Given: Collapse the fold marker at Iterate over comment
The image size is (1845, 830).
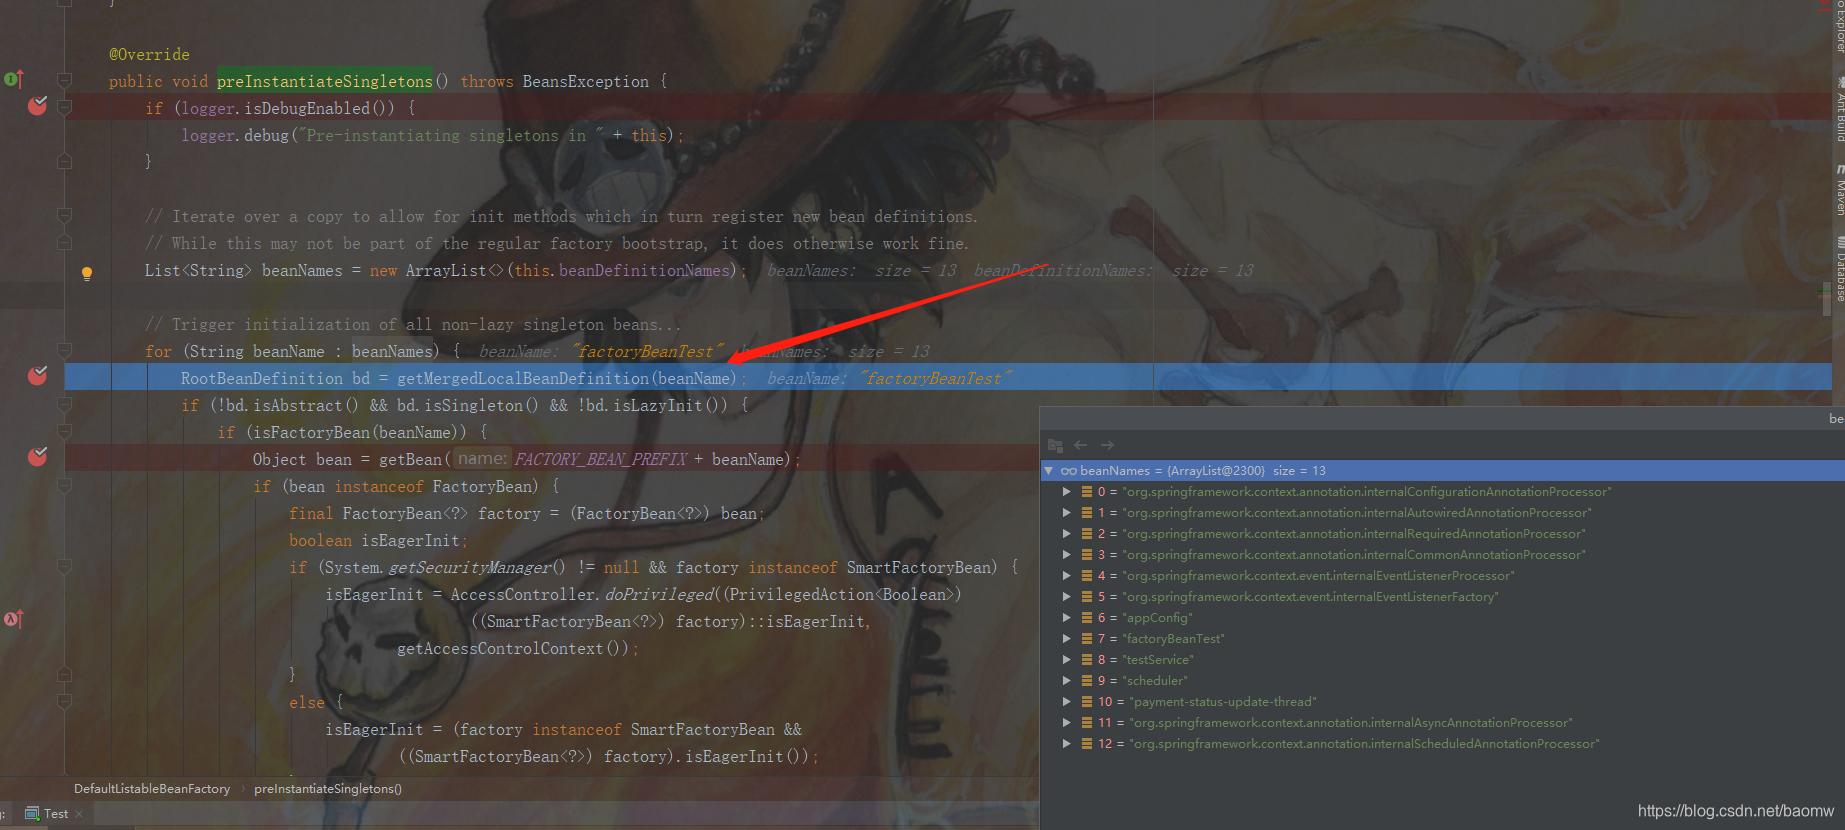Looking at the screenshot, I should (x=64, y=215).
